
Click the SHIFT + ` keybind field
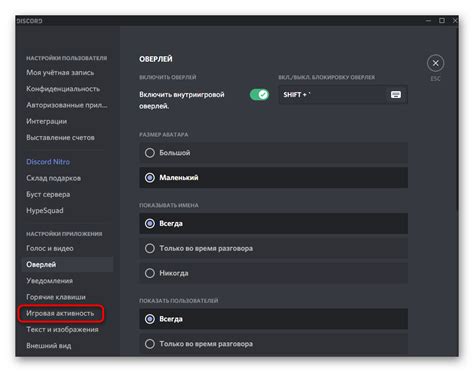tap(343, 95)
